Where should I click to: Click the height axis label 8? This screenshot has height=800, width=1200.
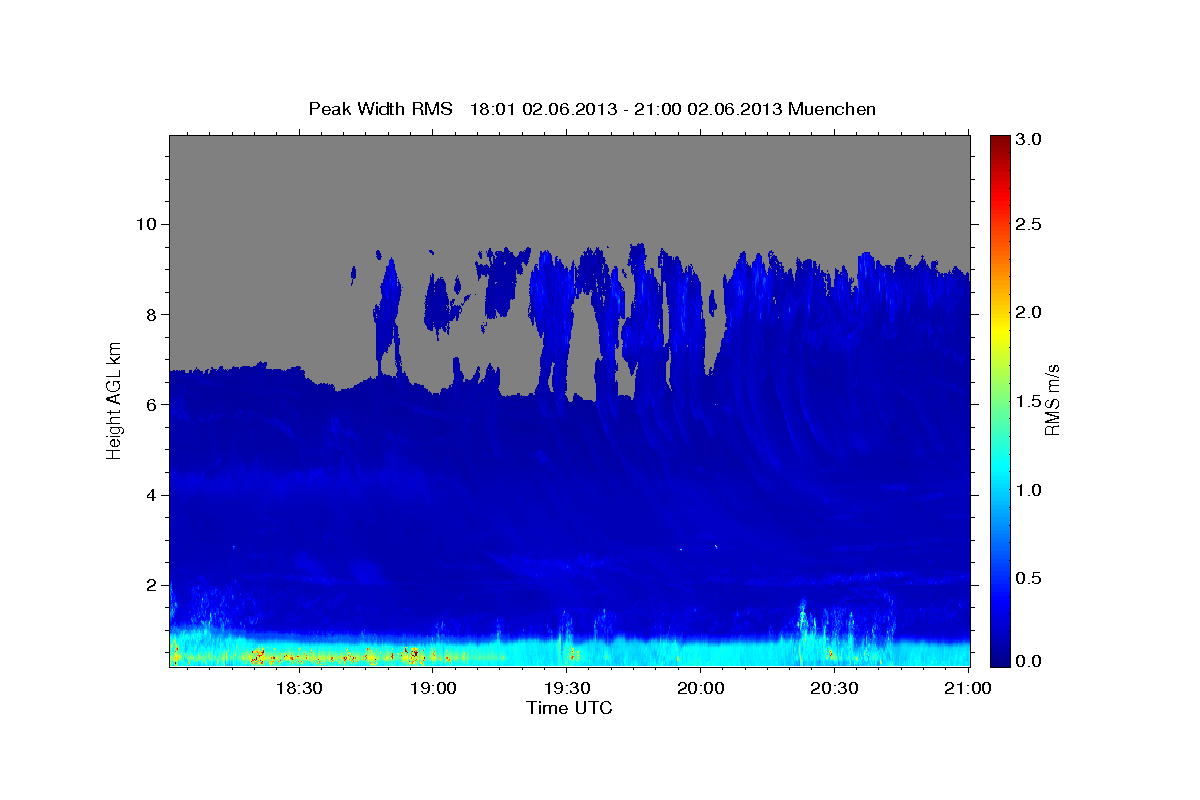pos(151,314)
